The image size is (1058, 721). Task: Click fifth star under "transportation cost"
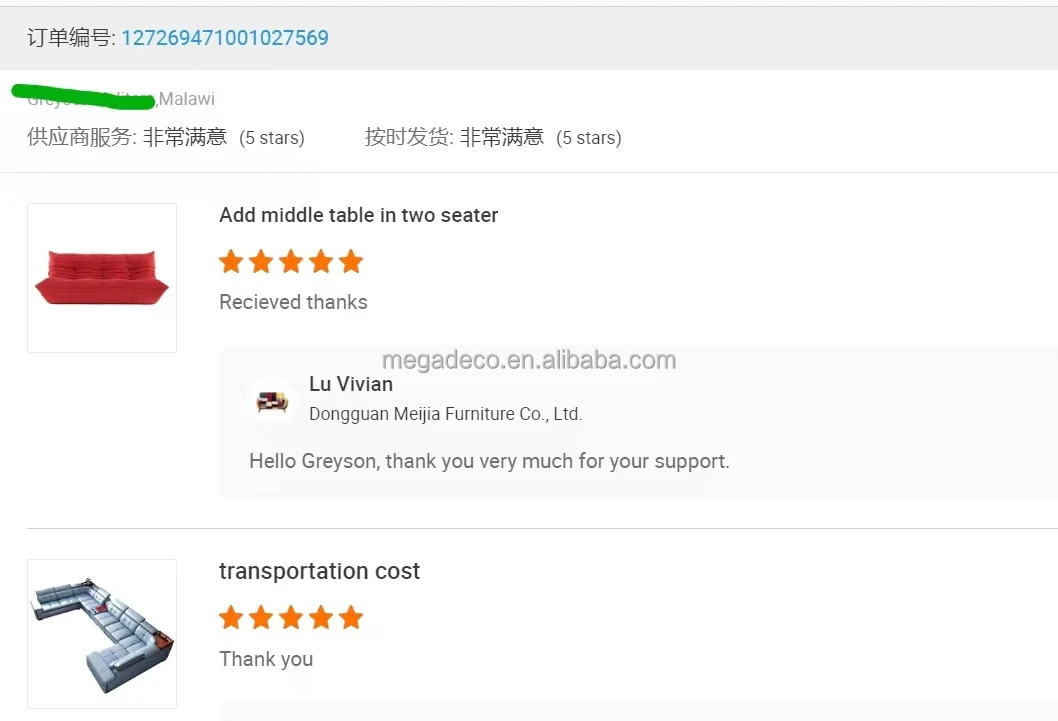(350, 618)
